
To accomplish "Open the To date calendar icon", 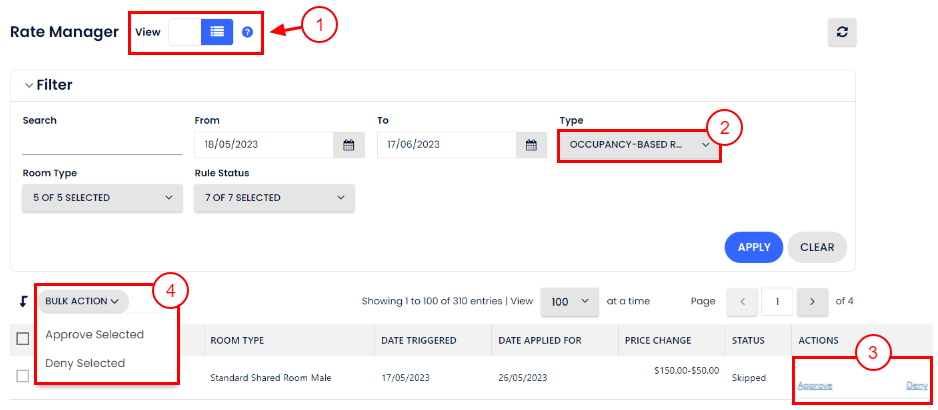I will pyautogui.click(x=531, y=145).
